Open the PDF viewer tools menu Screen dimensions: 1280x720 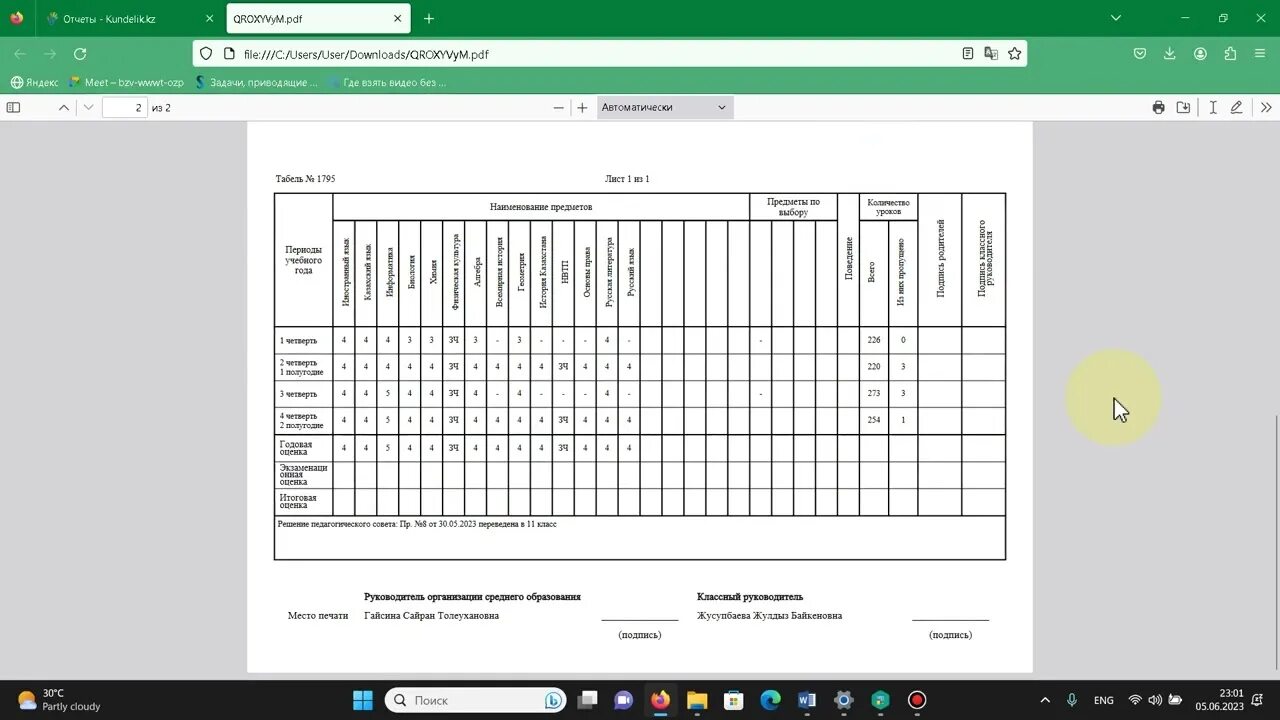click(1266, 107)
